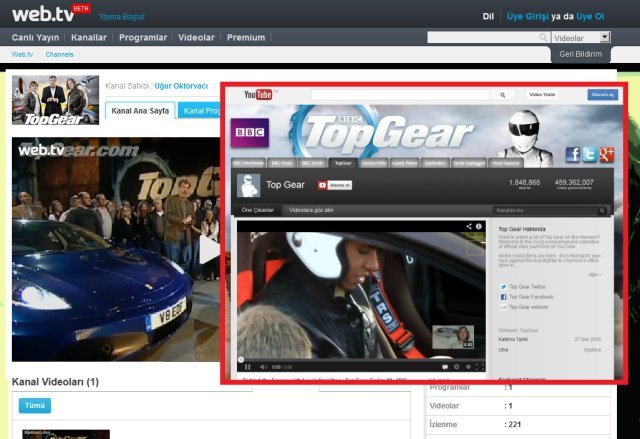Toggle captions on the YouTube player
The height and width of the screenshot is (439, 640).
pyautogui.click(x=445, y=367)
